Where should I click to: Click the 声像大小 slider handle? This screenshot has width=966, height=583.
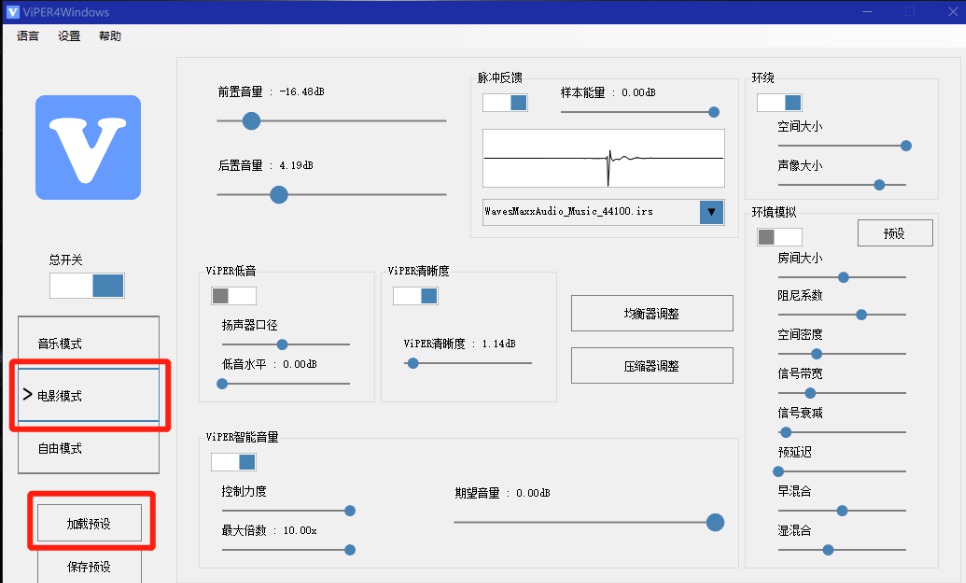[880, 185]
